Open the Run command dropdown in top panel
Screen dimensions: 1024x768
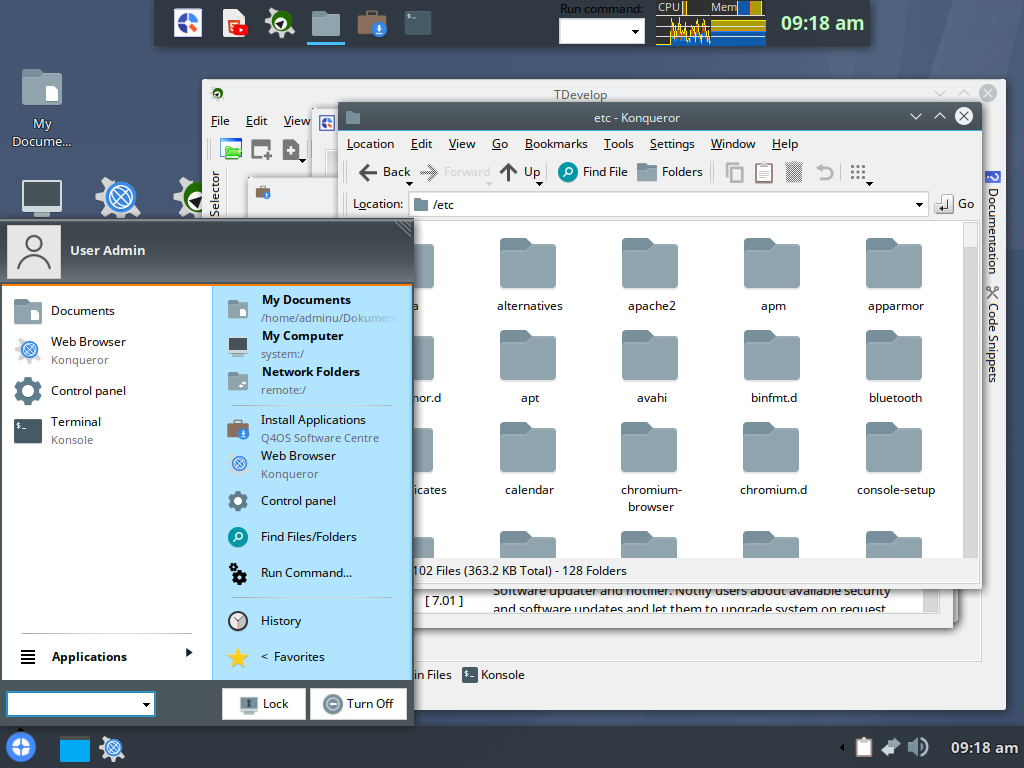(636, 32)
